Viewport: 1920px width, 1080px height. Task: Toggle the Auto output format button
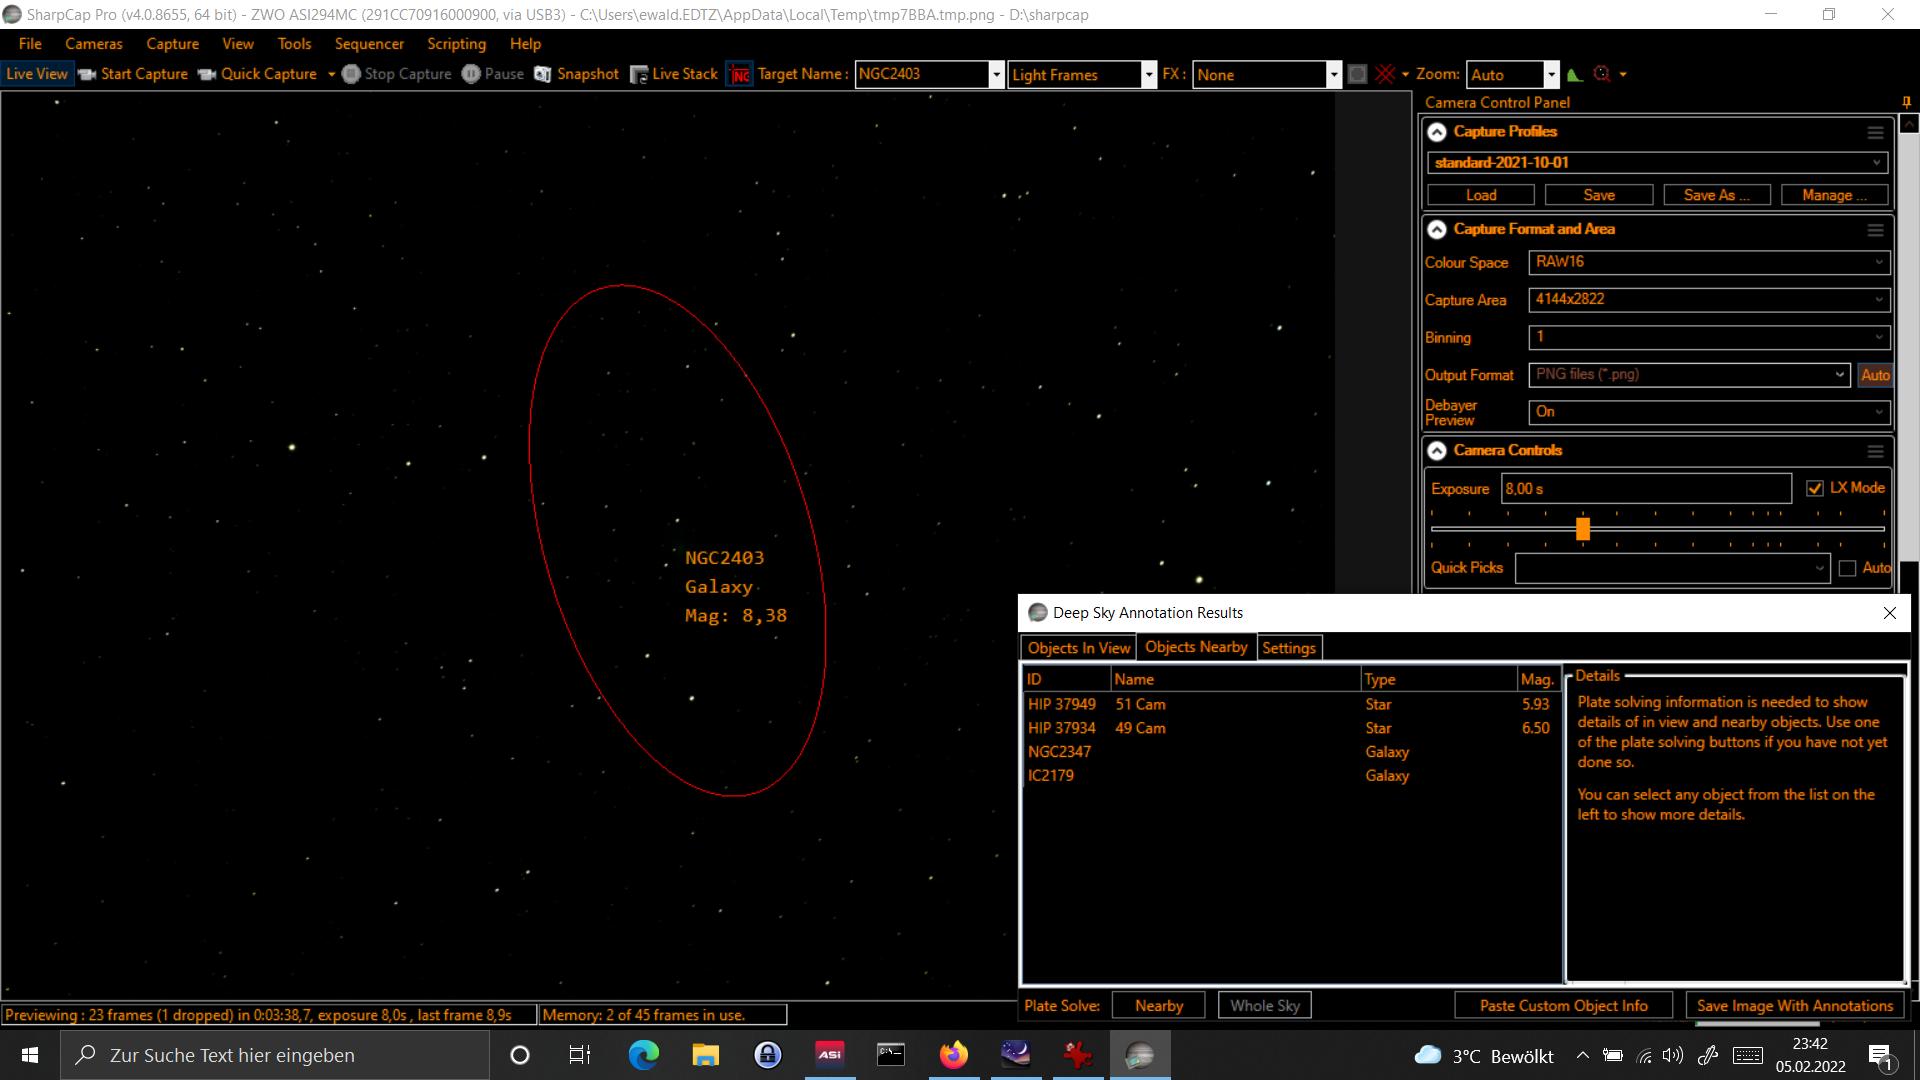click(x=1875, y=375)
